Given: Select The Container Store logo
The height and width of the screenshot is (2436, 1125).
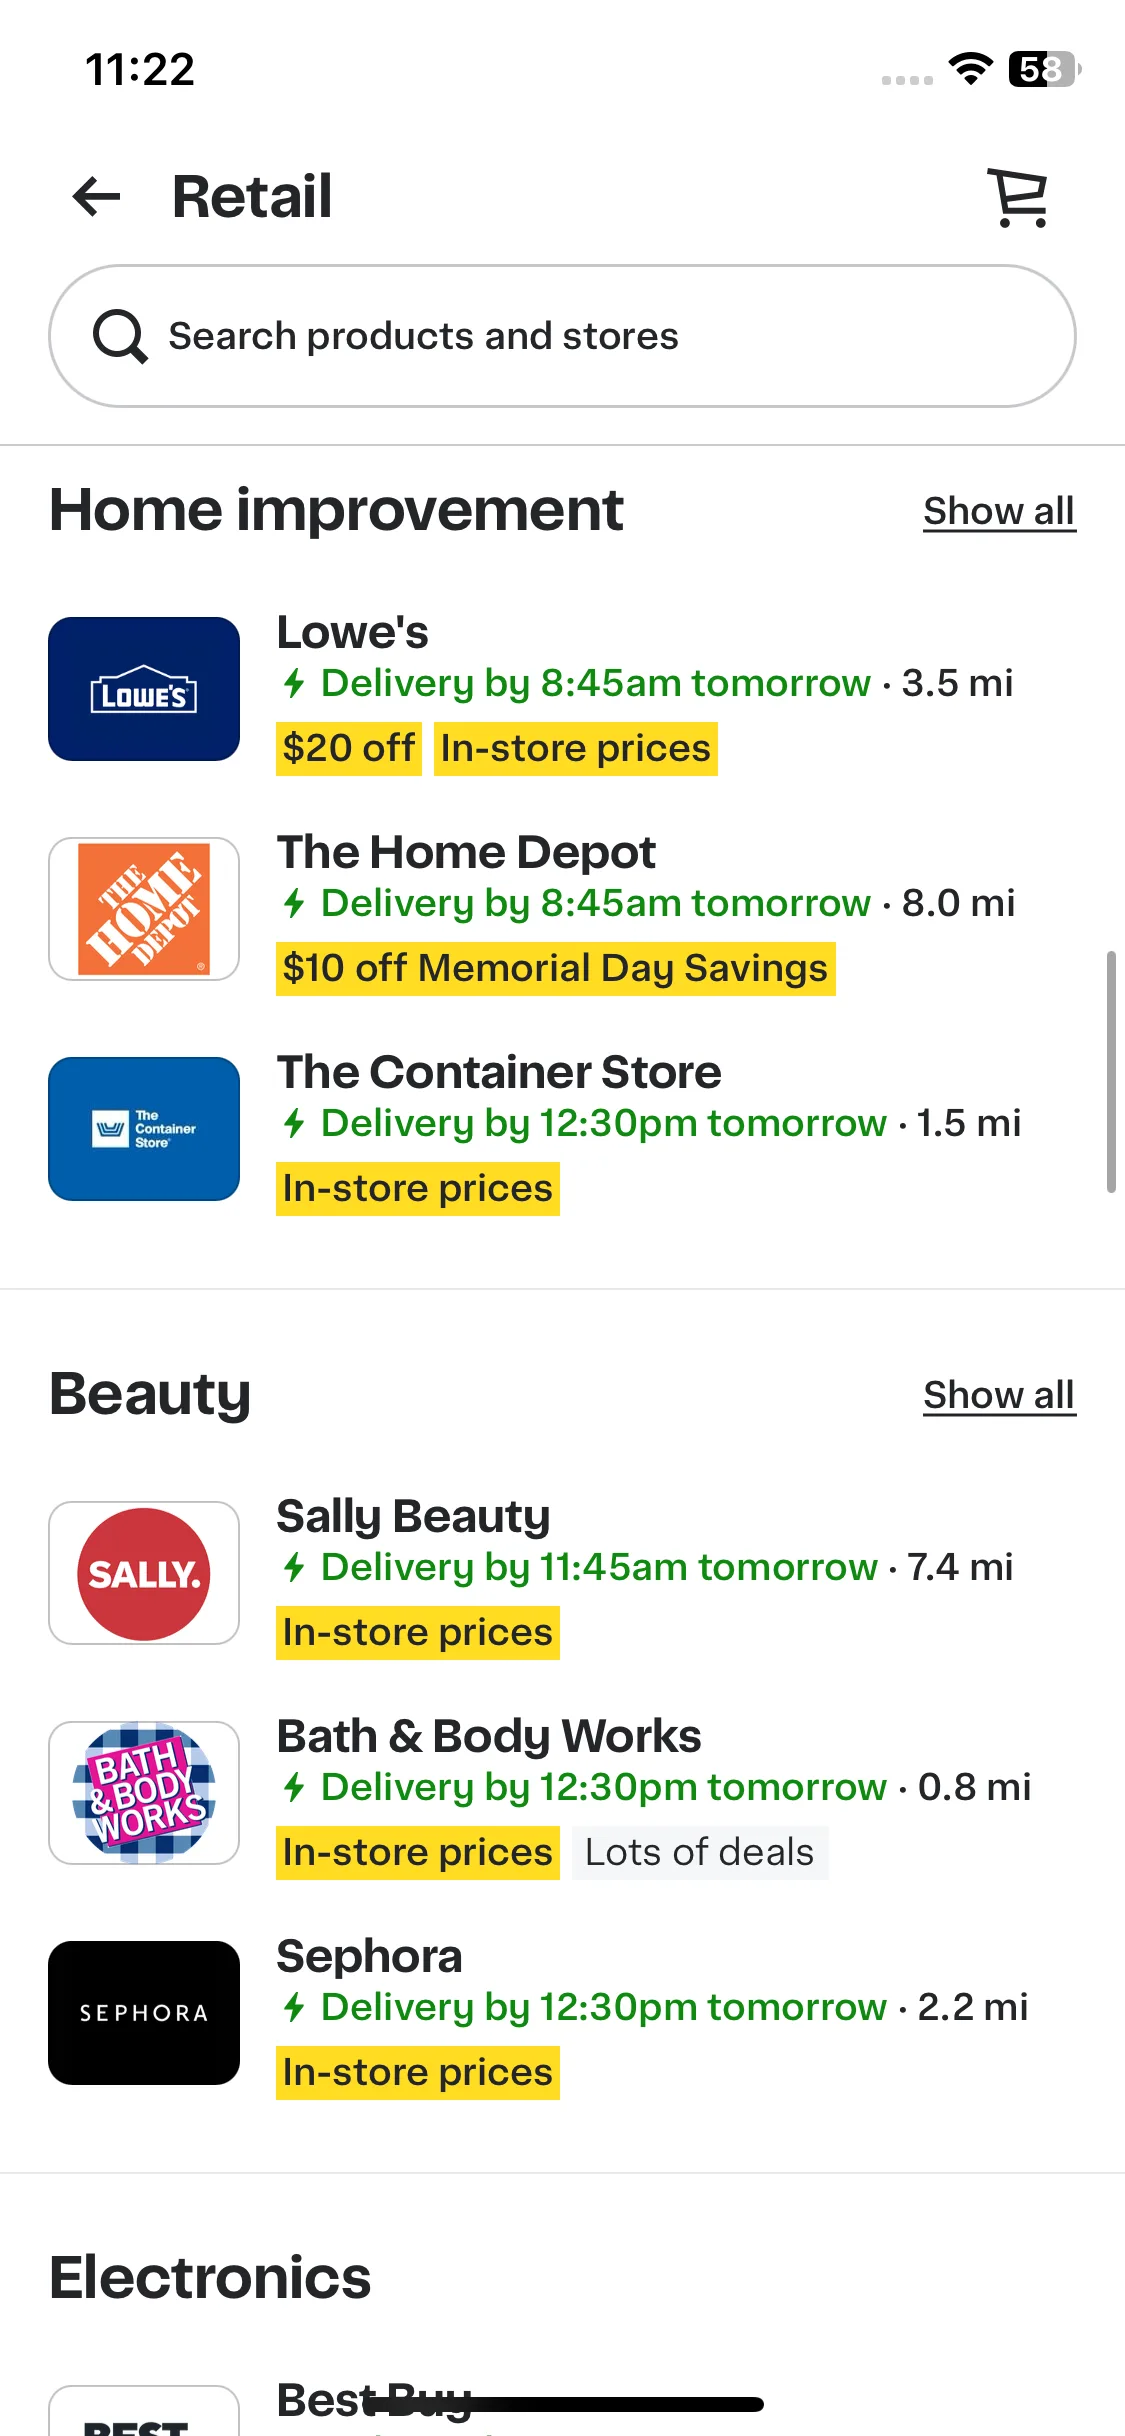Looking at the screenshot, I should 144,1129.
